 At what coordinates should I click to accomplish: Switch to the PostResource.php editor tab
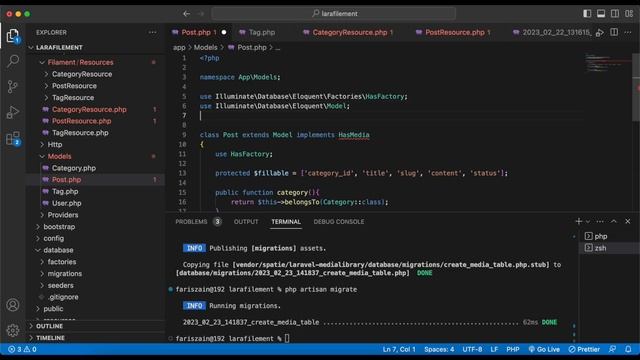(x=455, y=32)
